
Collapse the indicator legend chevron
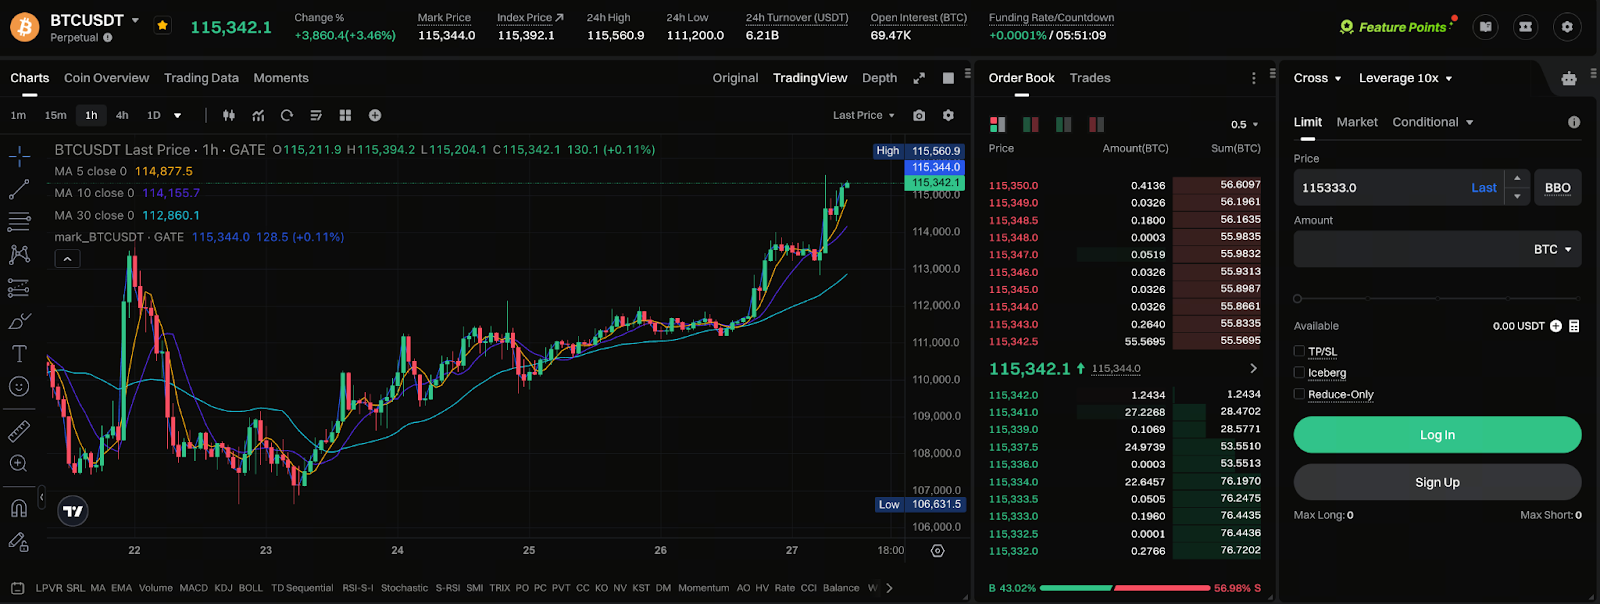pos(67,259)
